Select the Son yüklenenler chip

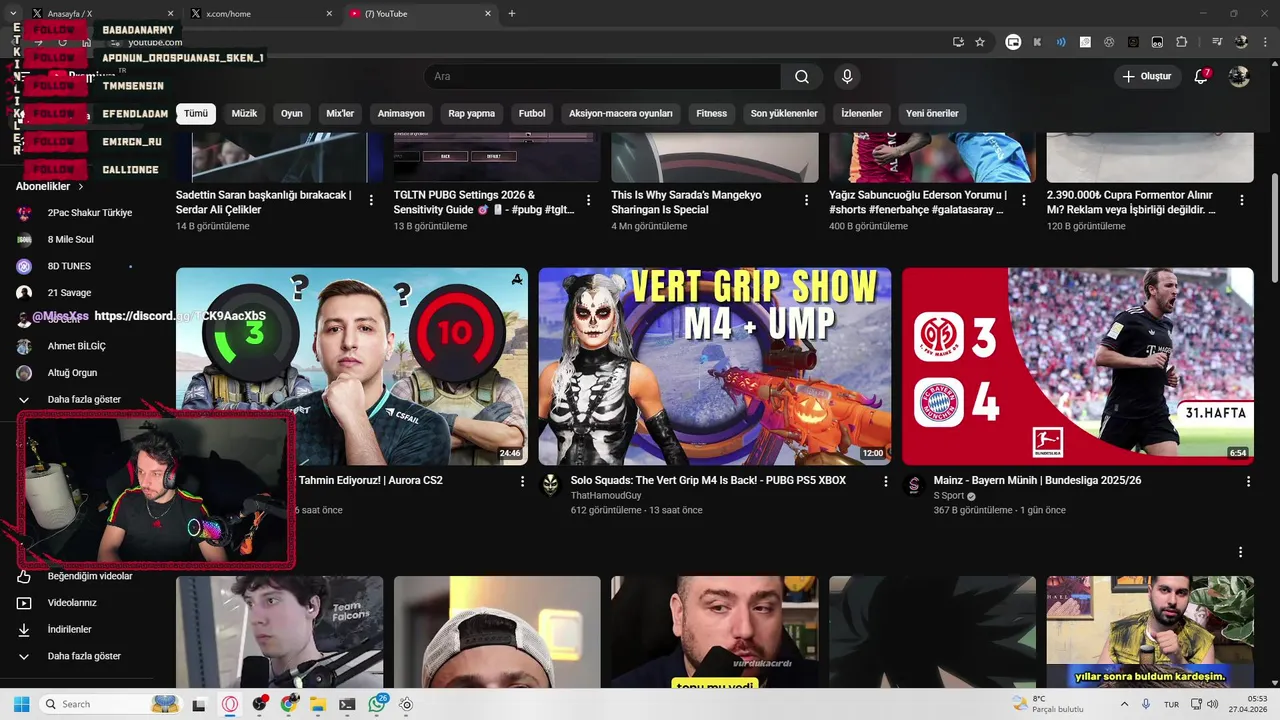(784, 114)
